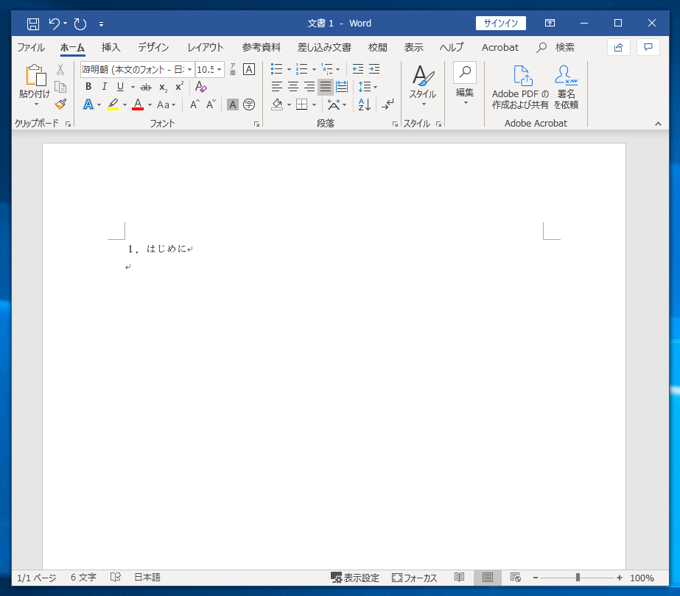
Task: Open the 編集 editing menu
Action: (x=465, y=85)
